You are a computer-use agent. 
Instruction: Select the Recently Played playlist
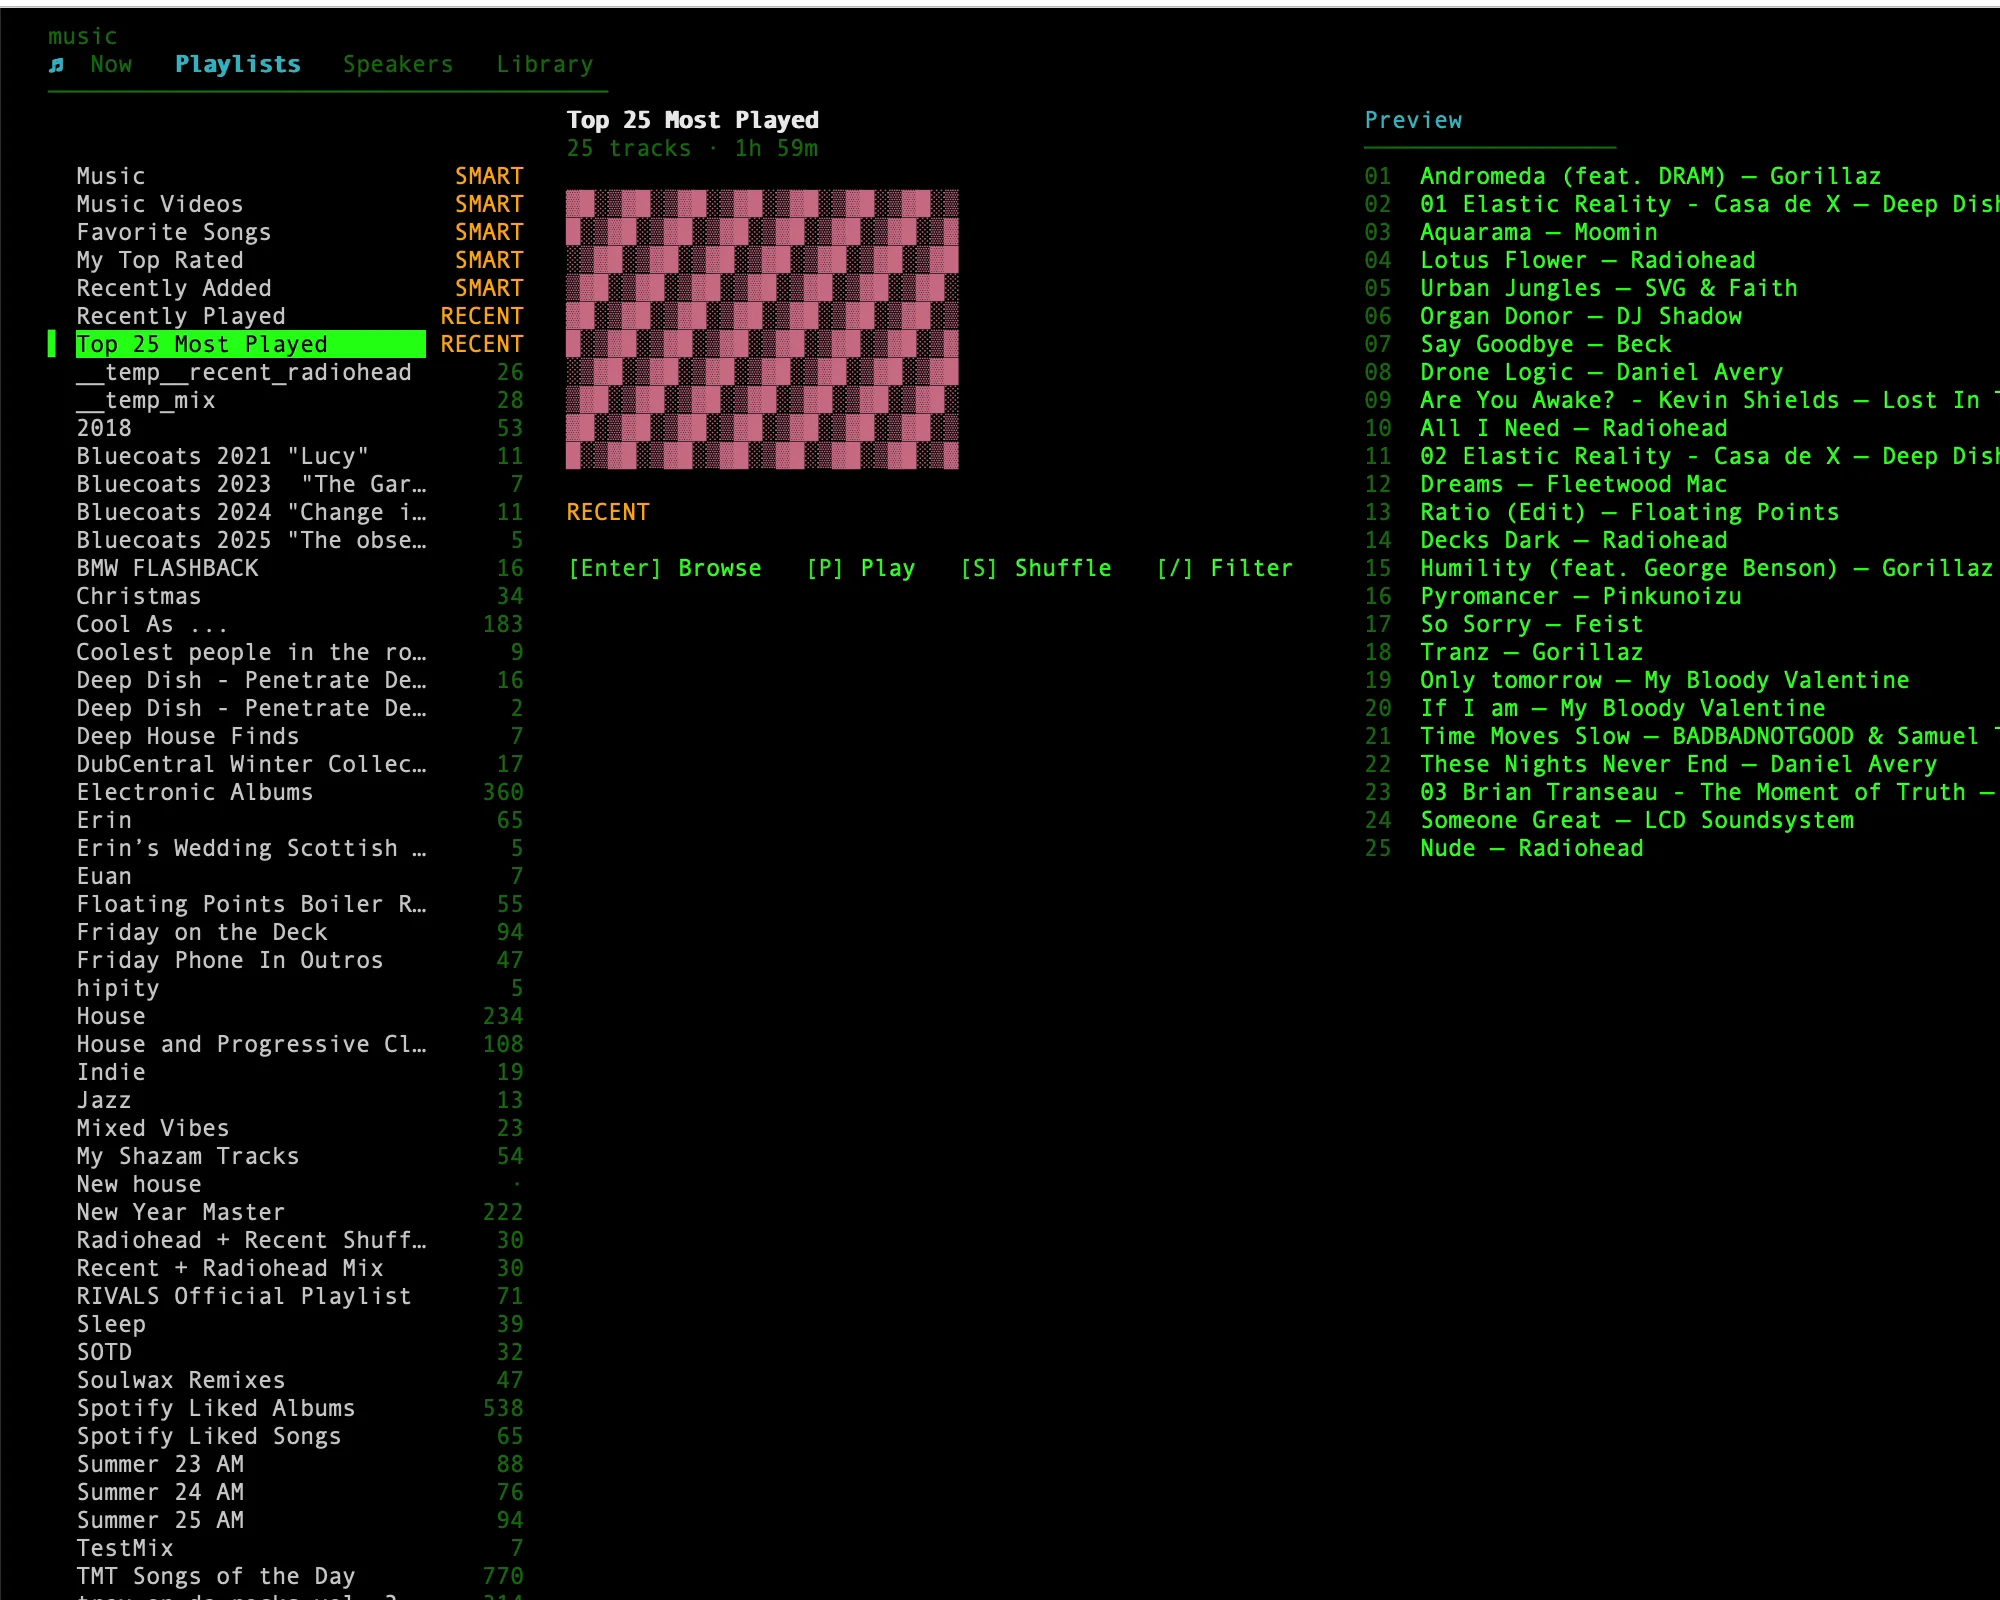tap(300, 316)
